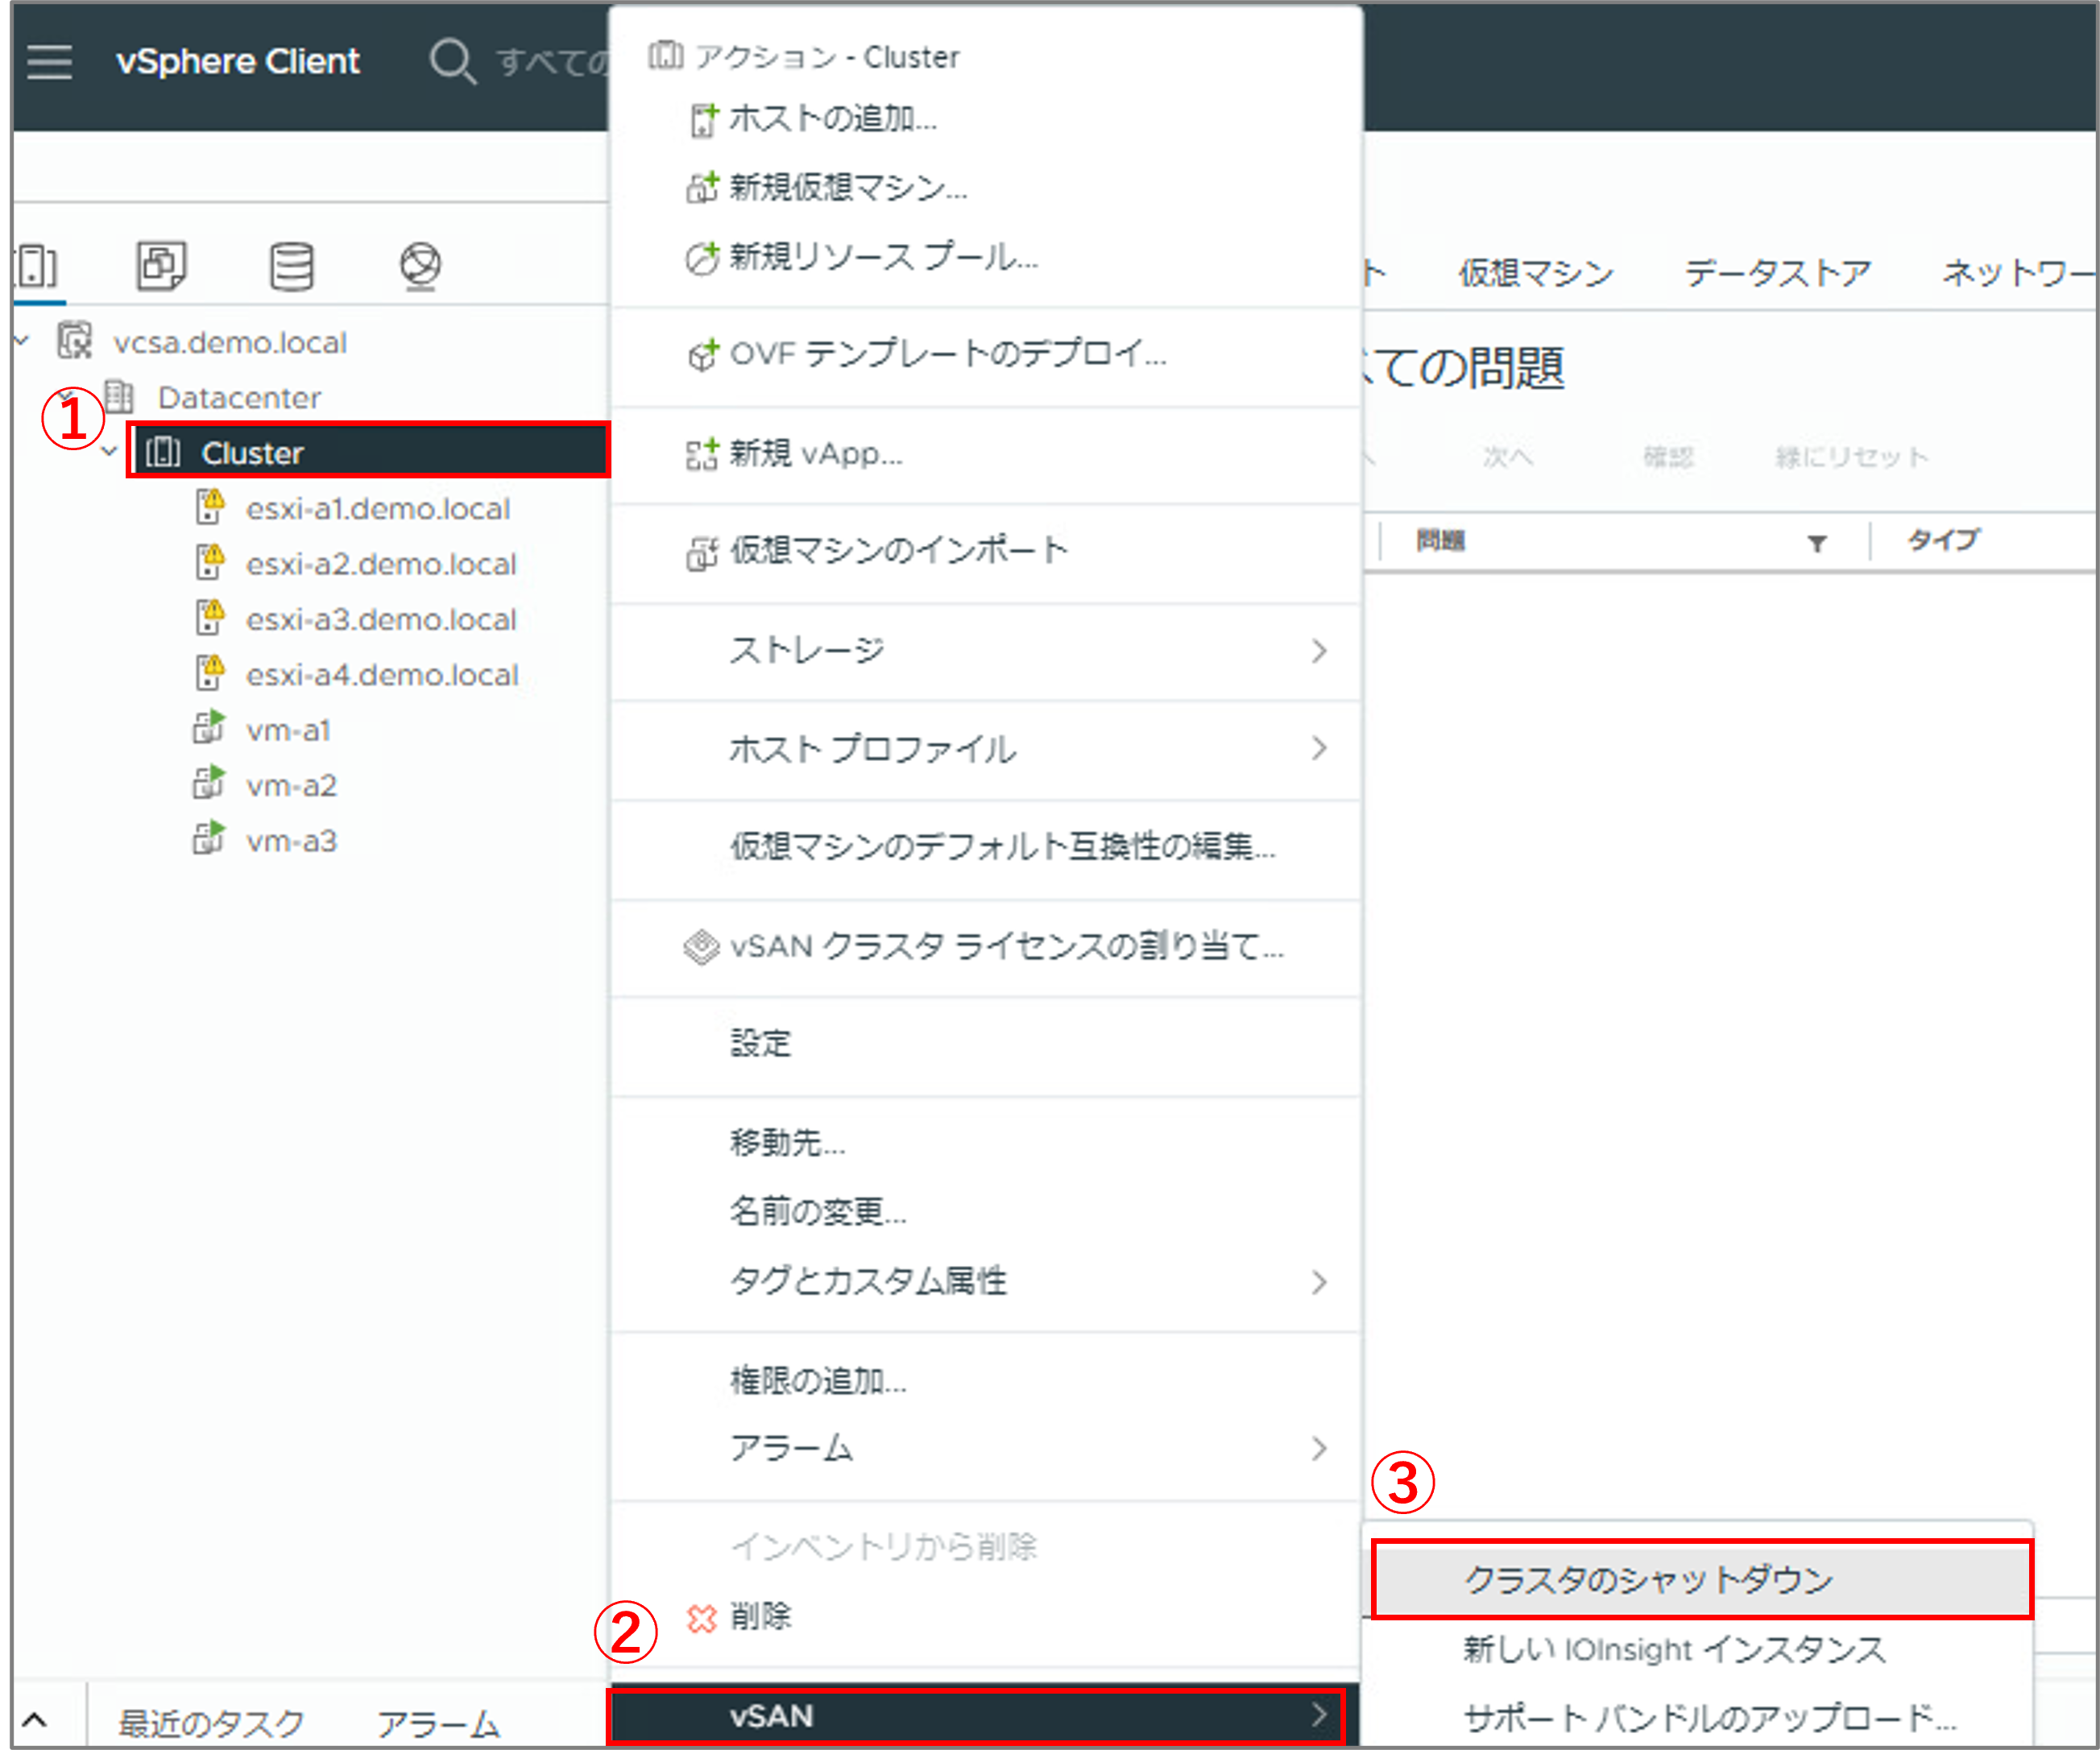Viewport: 2100px width, 1750px height.
Task: Choose 権限の追加... from the menu
Action: (x=817, y=1380)
